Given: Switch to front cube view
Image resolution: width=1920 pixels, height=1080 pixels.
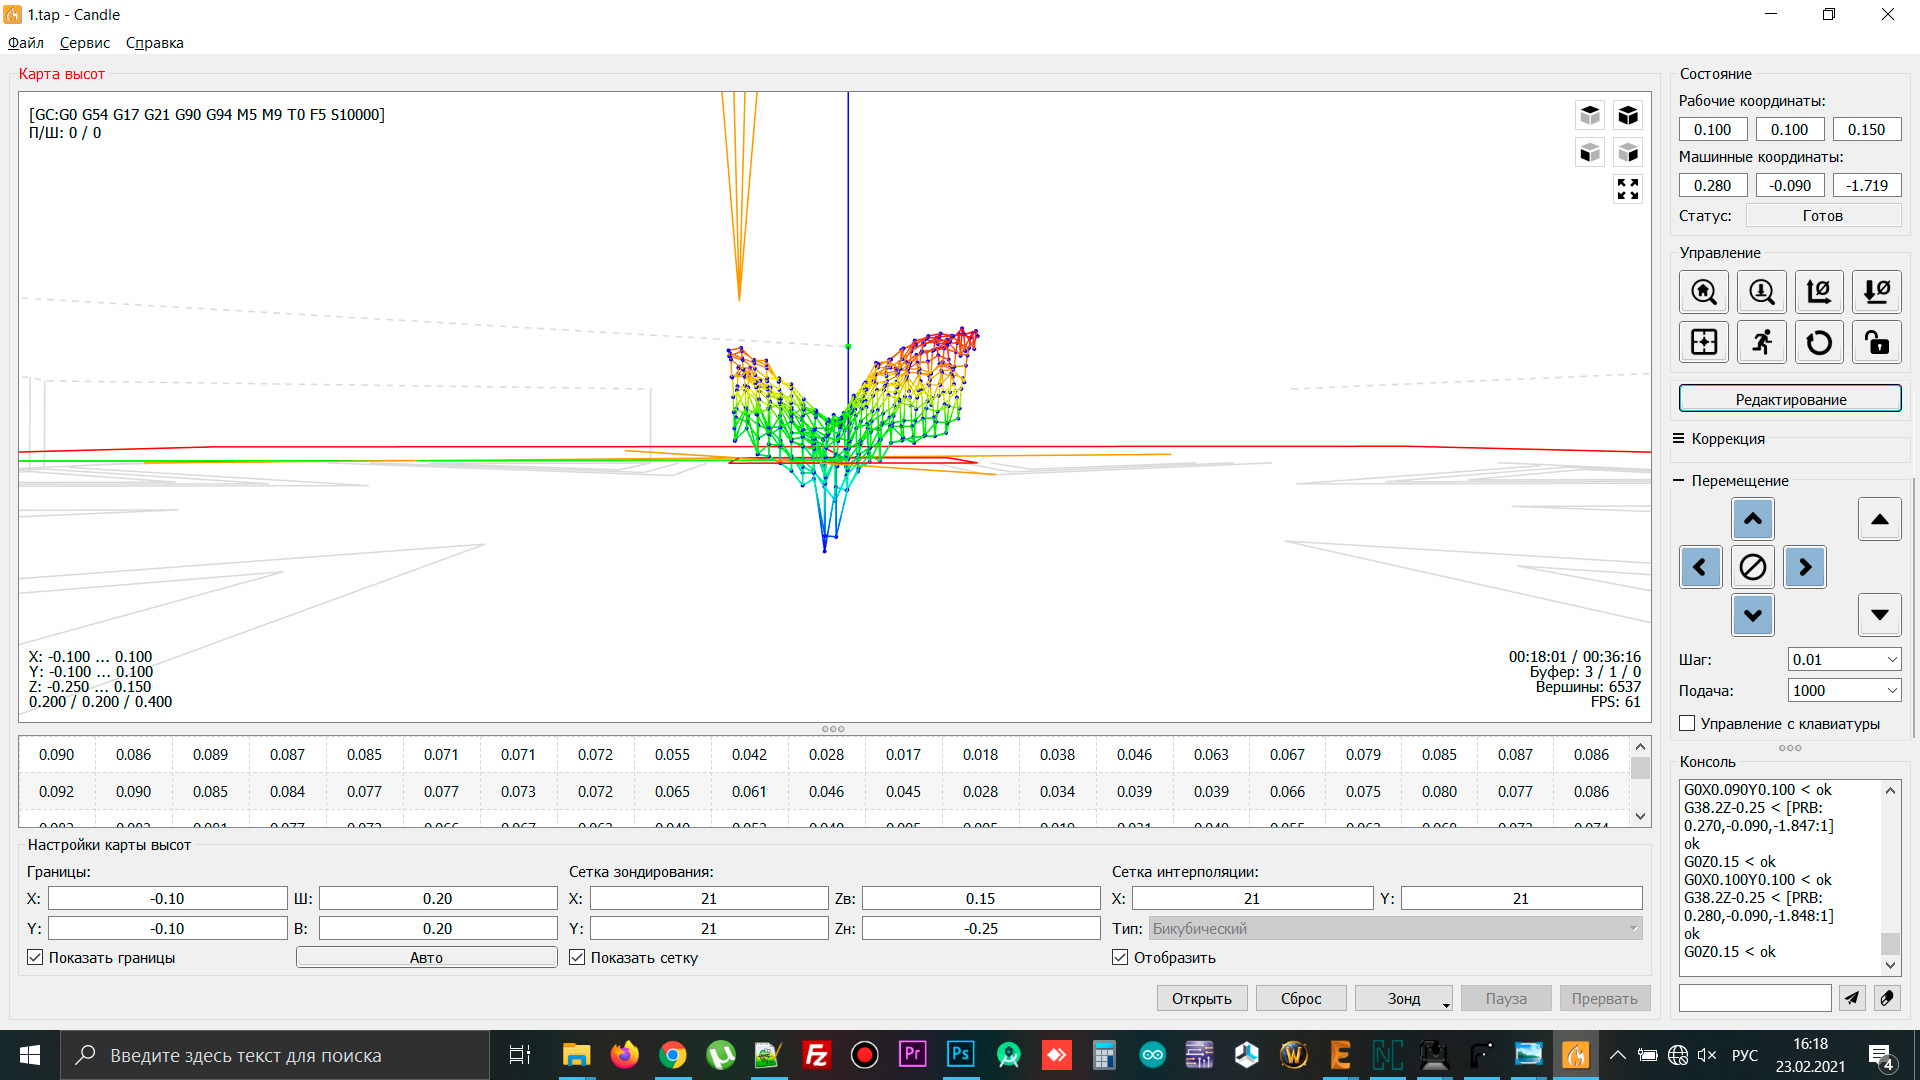Looking at the screenshot, I should [1590, 152].
